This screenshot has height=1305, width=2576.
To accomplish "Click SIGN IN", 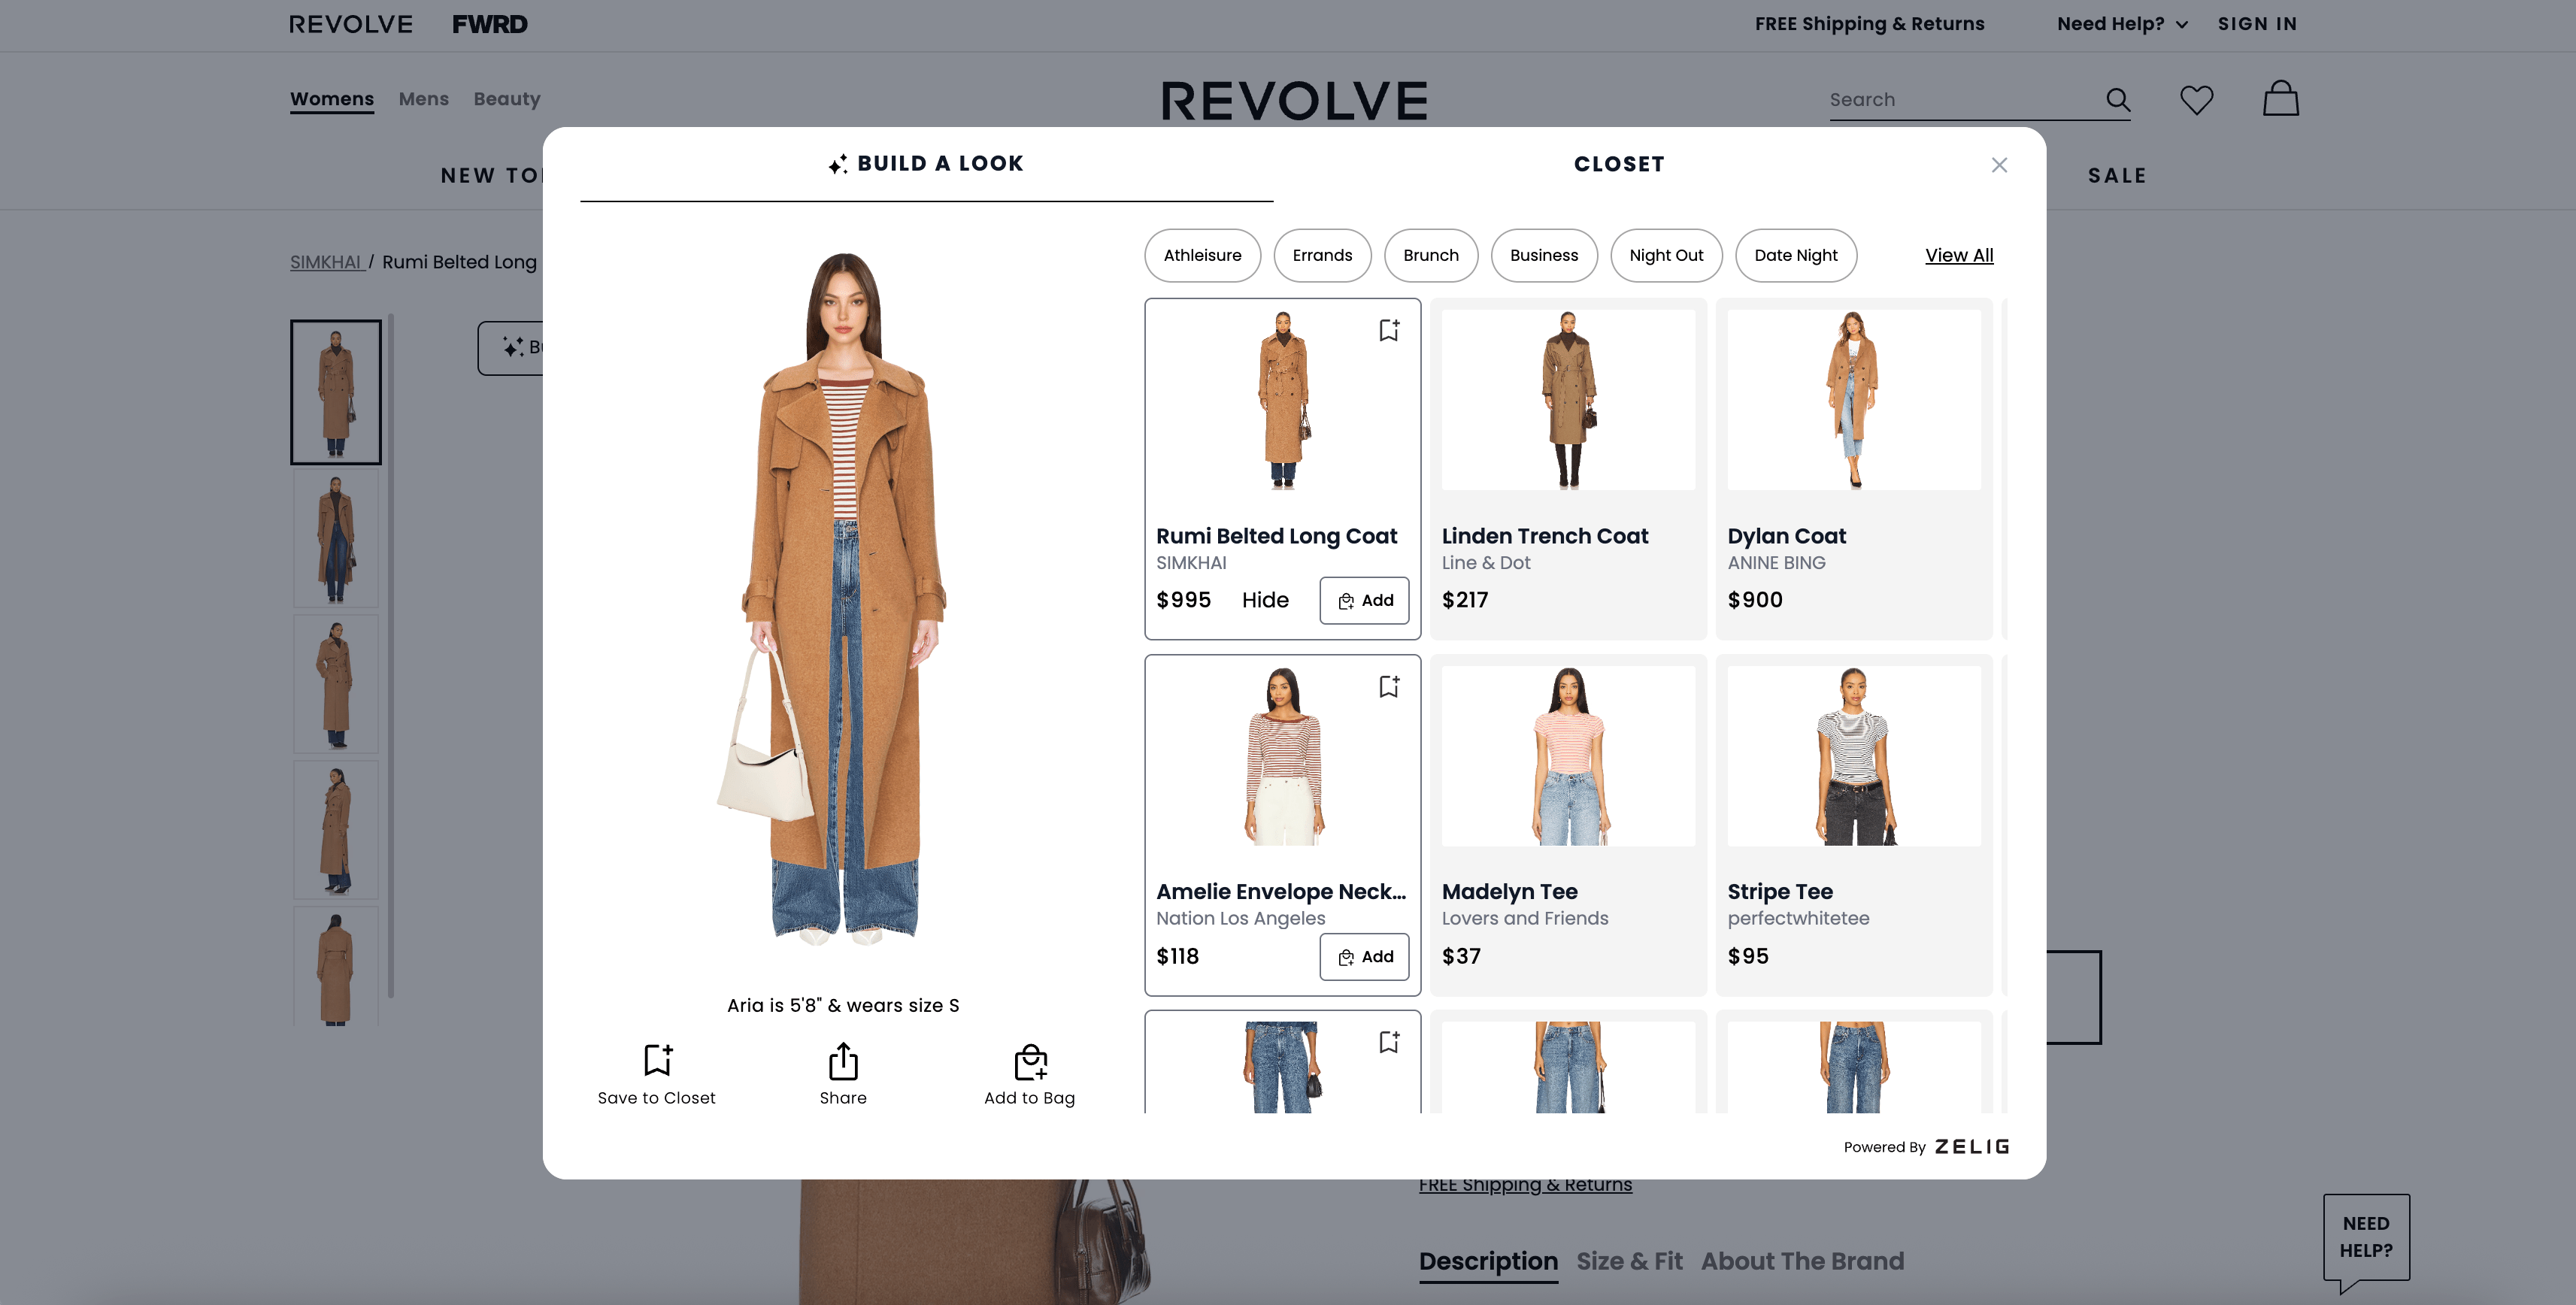I will 2257,24.
